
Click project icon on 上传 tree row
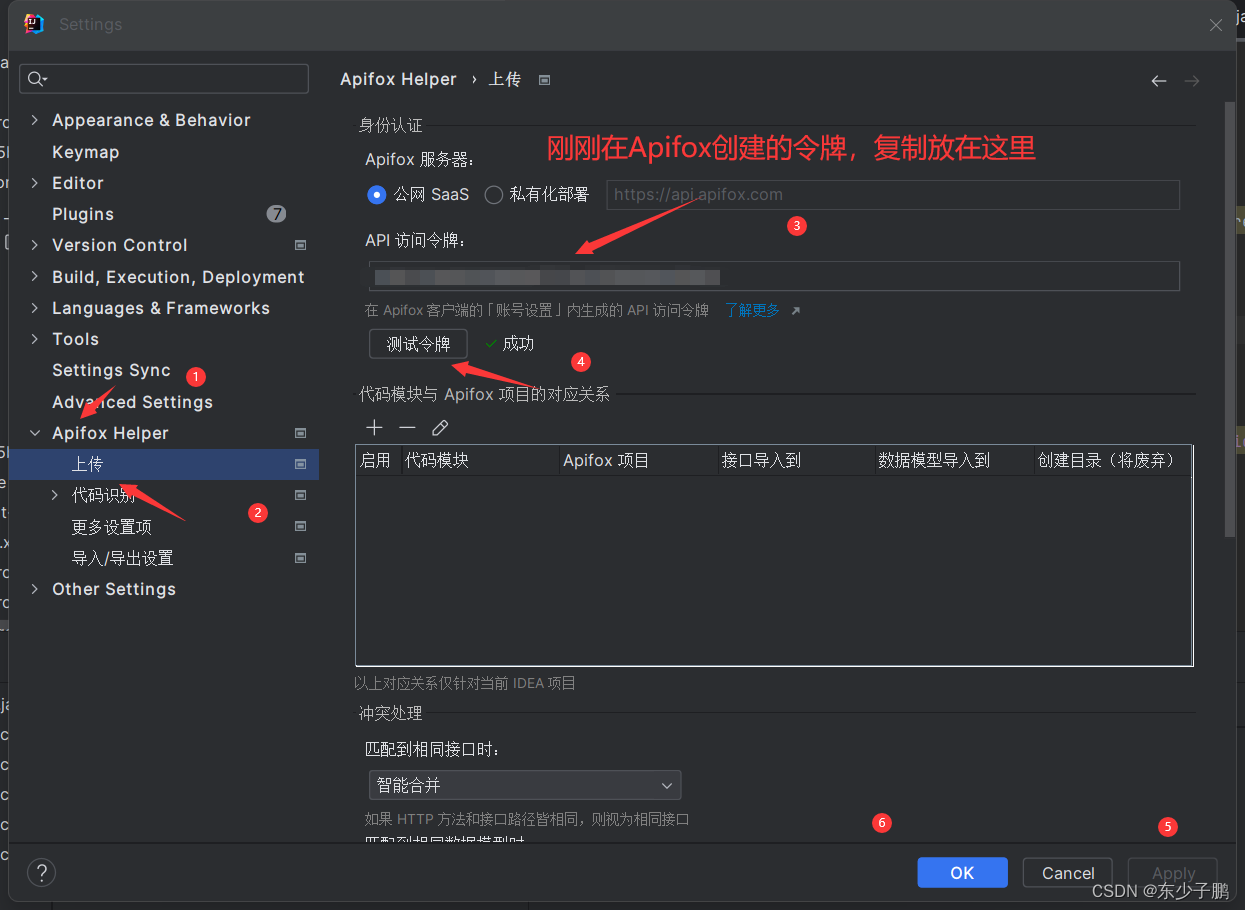pyautogui.click(x=300, y=464)
